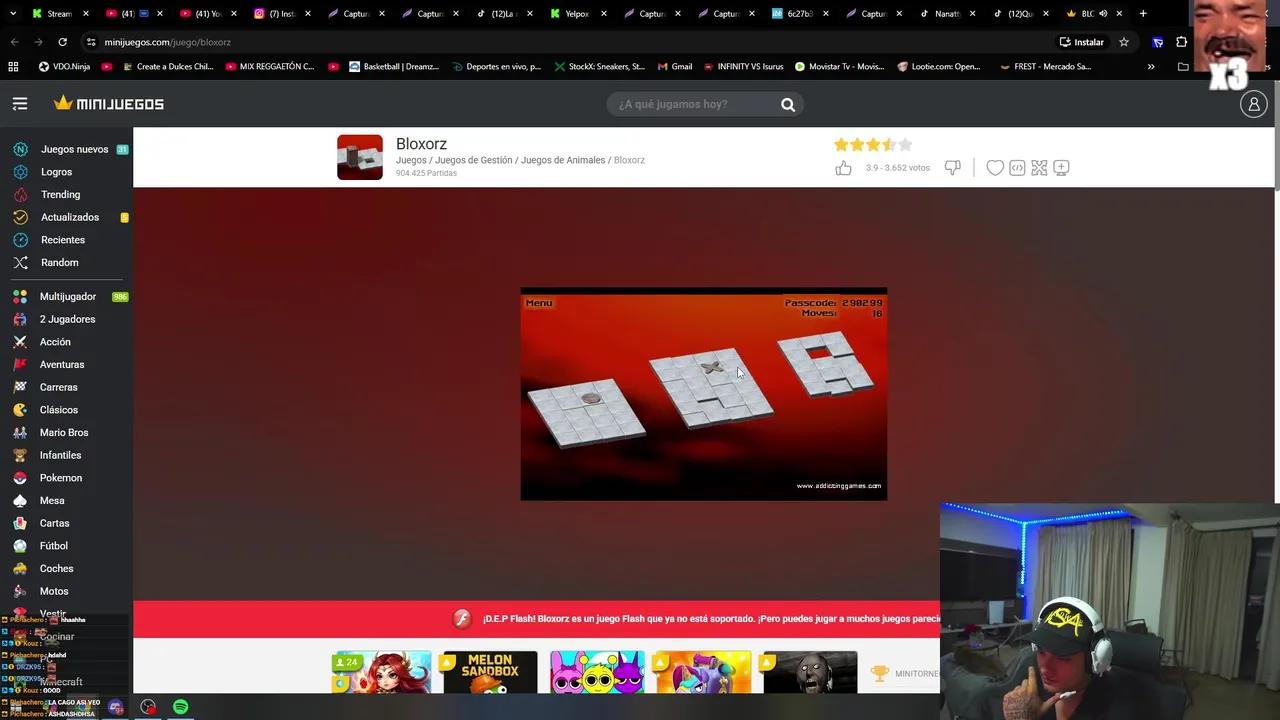Open 2 Jugadores category
The height and width of the screenshot is (720, 1280).
pyautogui.click(x=67, y=319)
